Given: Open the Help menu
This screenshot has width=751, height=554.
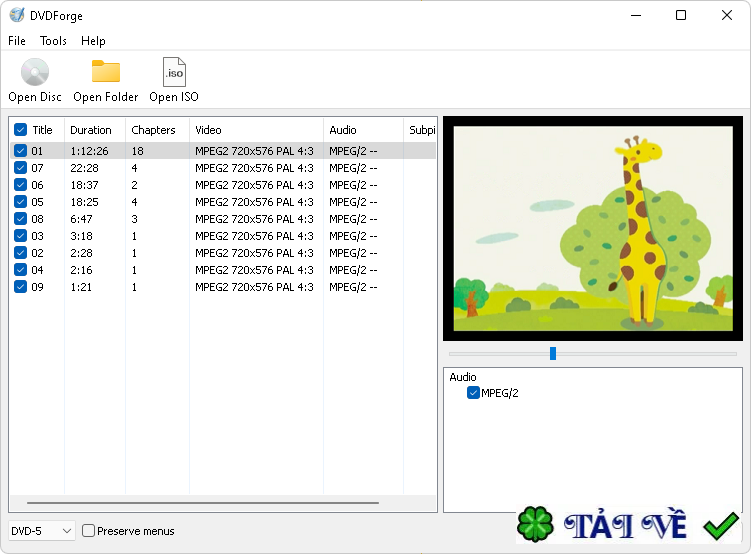Looking at the screenshot, I should pyautogui.click(x=93, y=41).
